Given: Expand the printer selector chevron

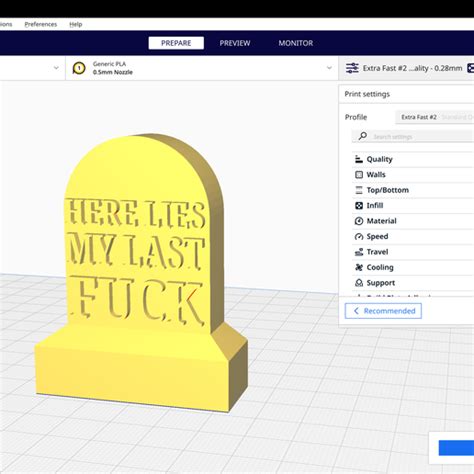Looking at the screenshot, I should [56, 68].
